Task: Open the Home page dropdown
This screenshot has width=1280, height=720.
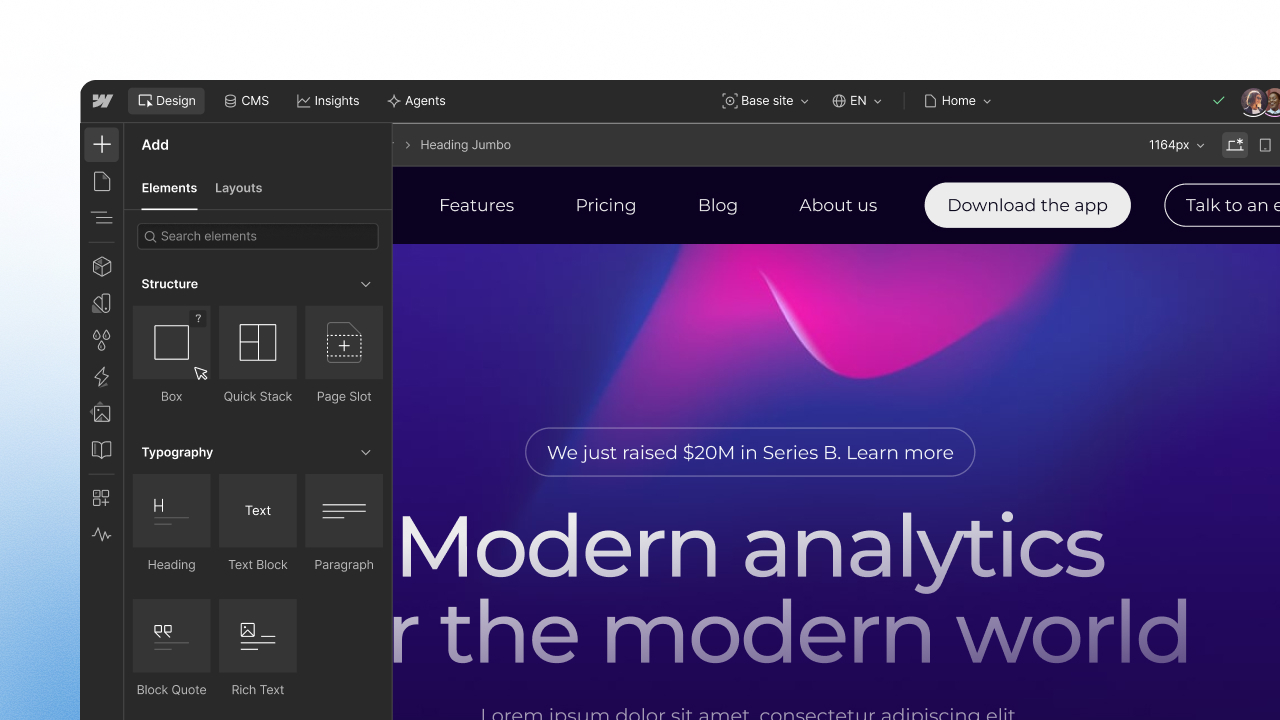Action: coord(958,101)
